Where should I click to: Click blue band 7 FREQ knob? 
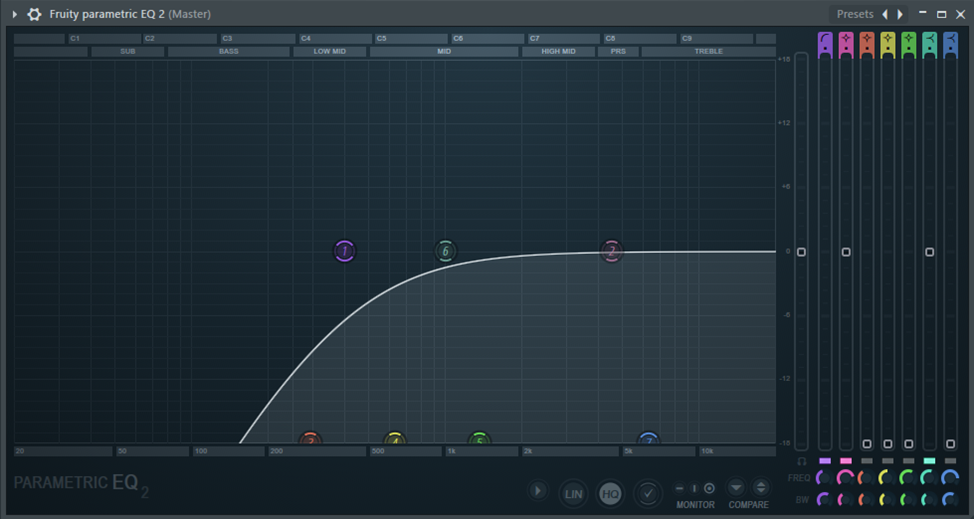click(x=950, y=478)
